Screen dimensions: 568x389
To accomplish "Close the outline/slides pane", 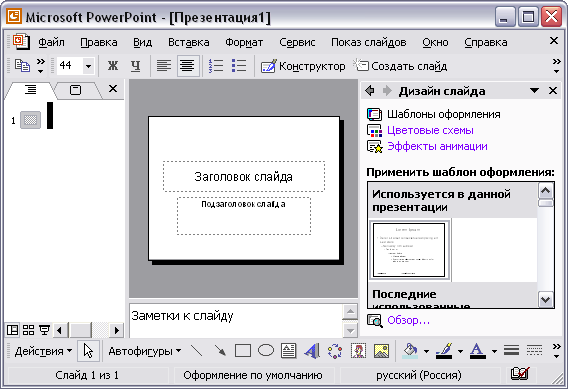I will 113,89.
